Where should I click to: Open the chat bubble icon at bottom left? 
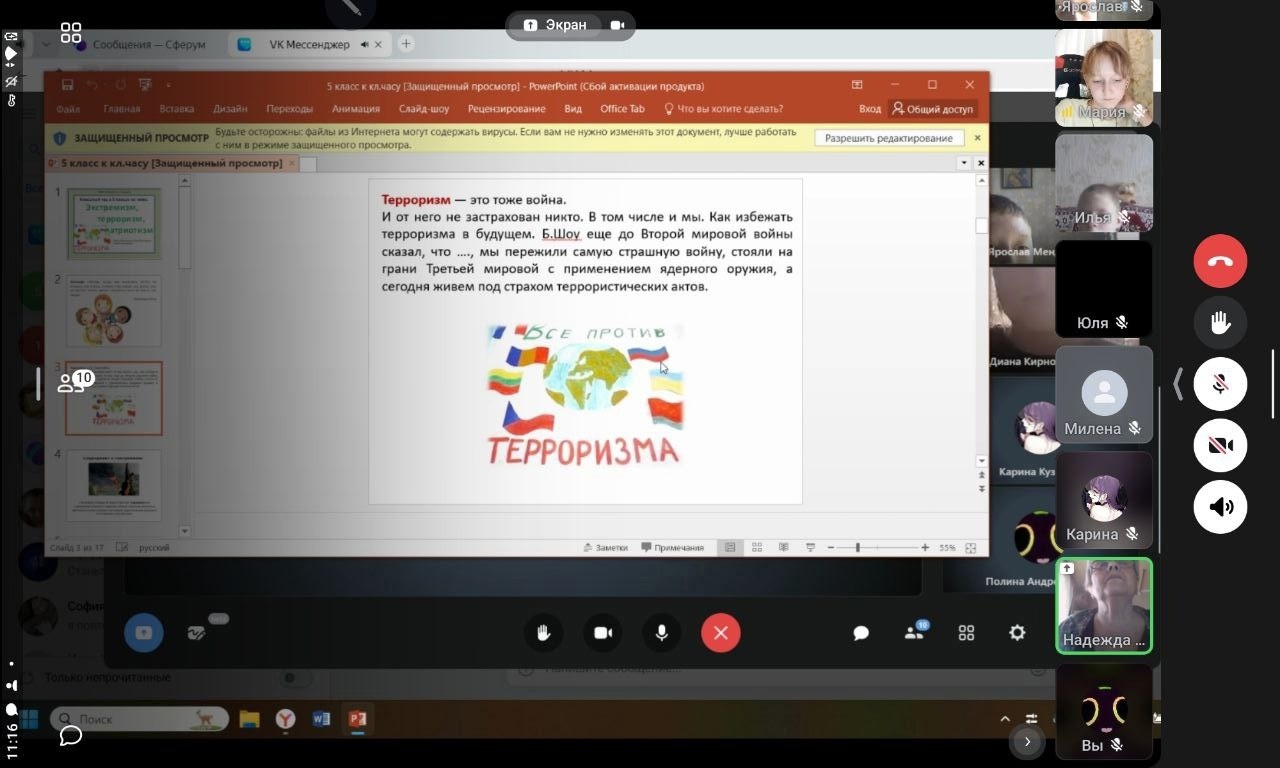70,736
